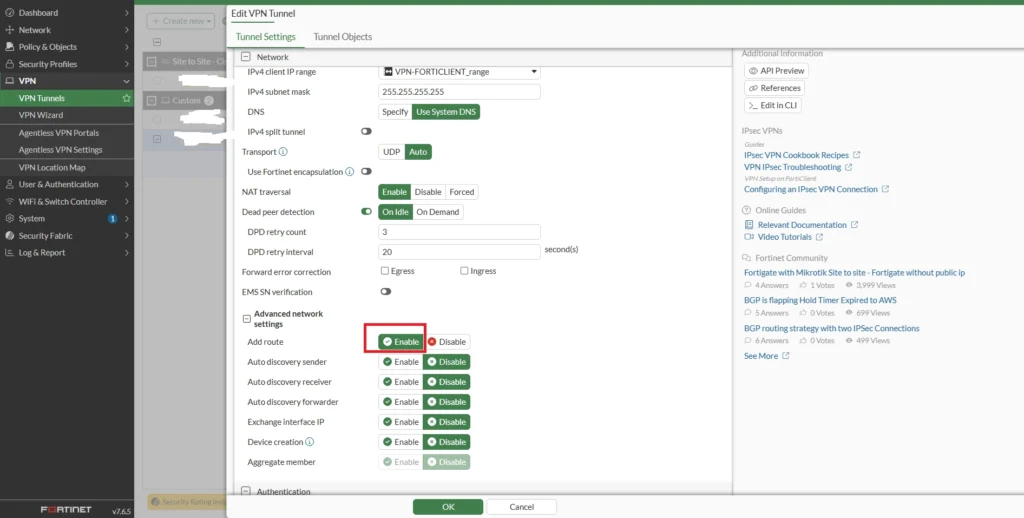This screenshot has height=518, width=1024.
Task: Check the Egress forward error correction box
Action: 385,271
